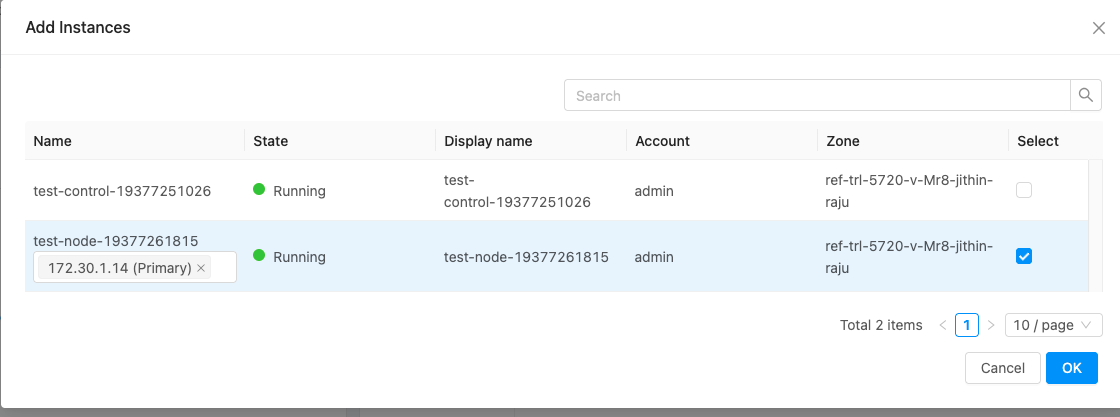Click page number 1 in pagination
Viewport: 1120px width, 417px height.
[966, 325]
